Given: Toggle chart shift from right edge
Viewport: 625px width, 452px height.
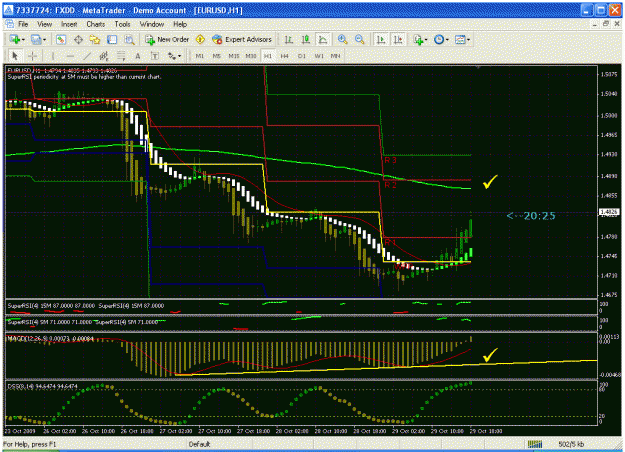Looking at the screenshot, I should (398, 39).
